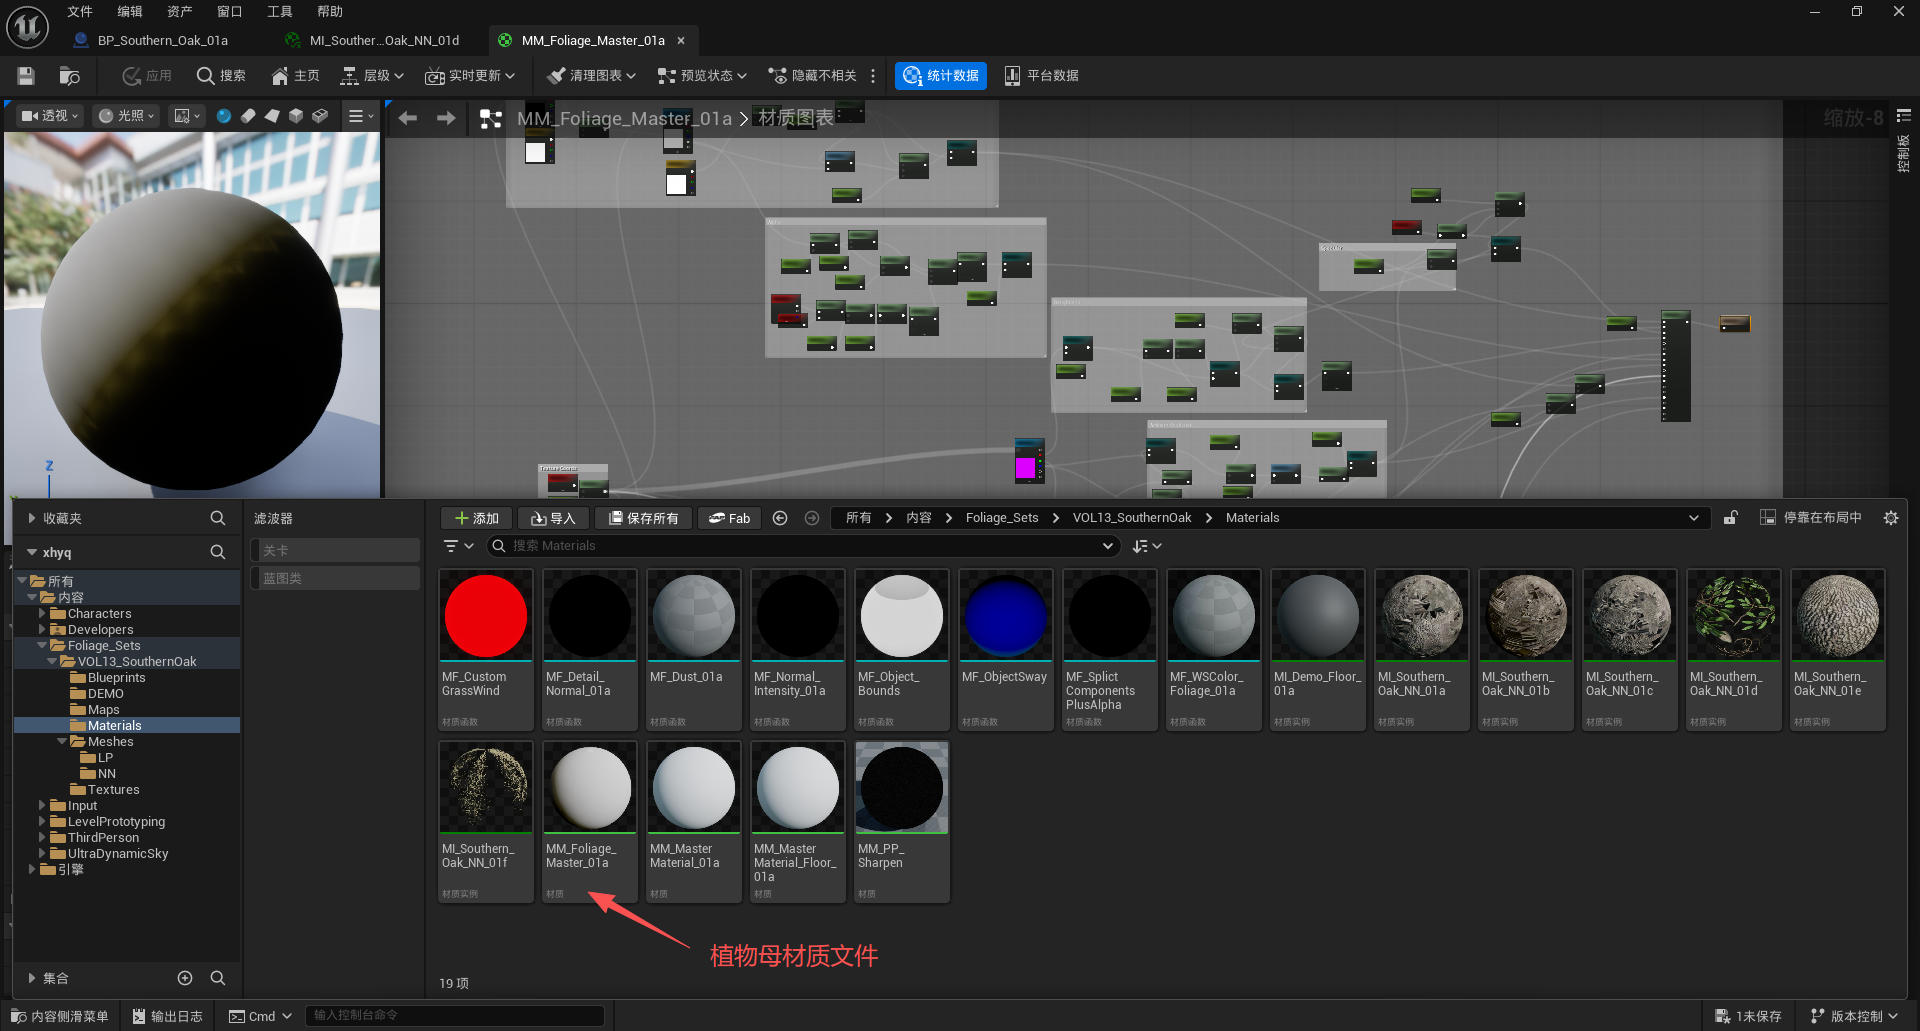
Task: Open the Fab button
Action: point(729,518)
